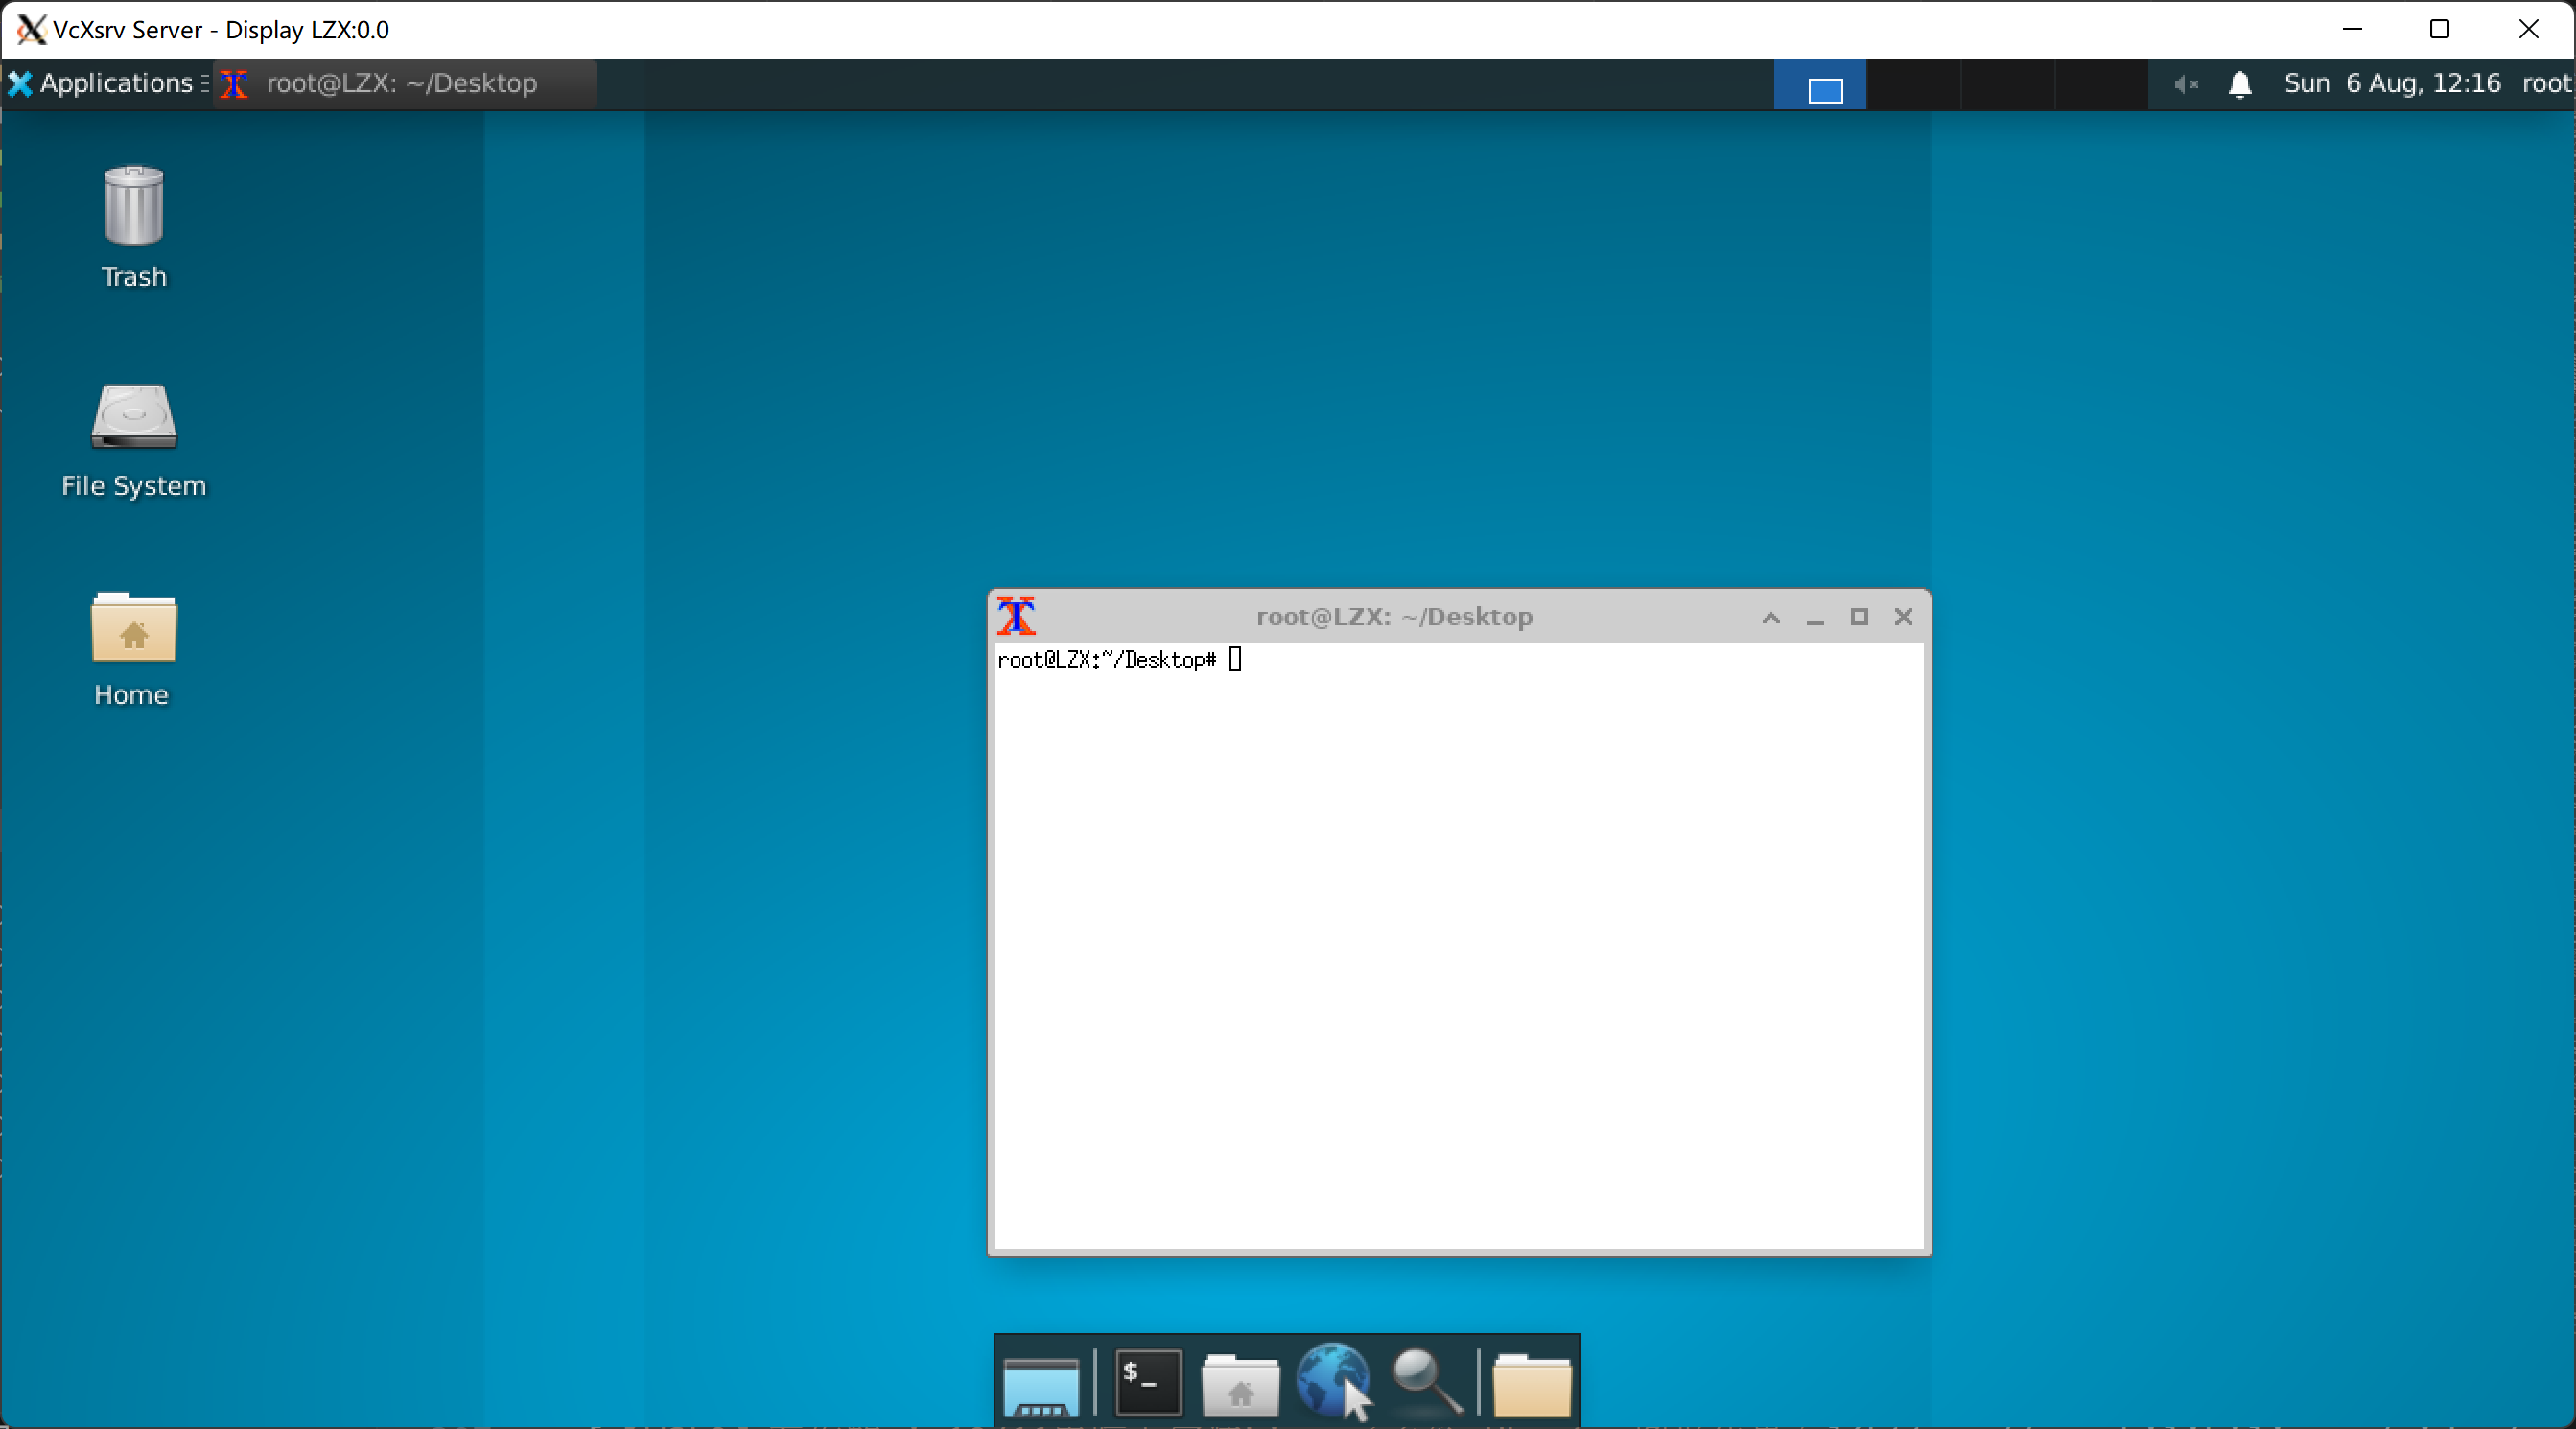Select root@LZX taskbar window button
The image size is (2576, 1429).
402,83
